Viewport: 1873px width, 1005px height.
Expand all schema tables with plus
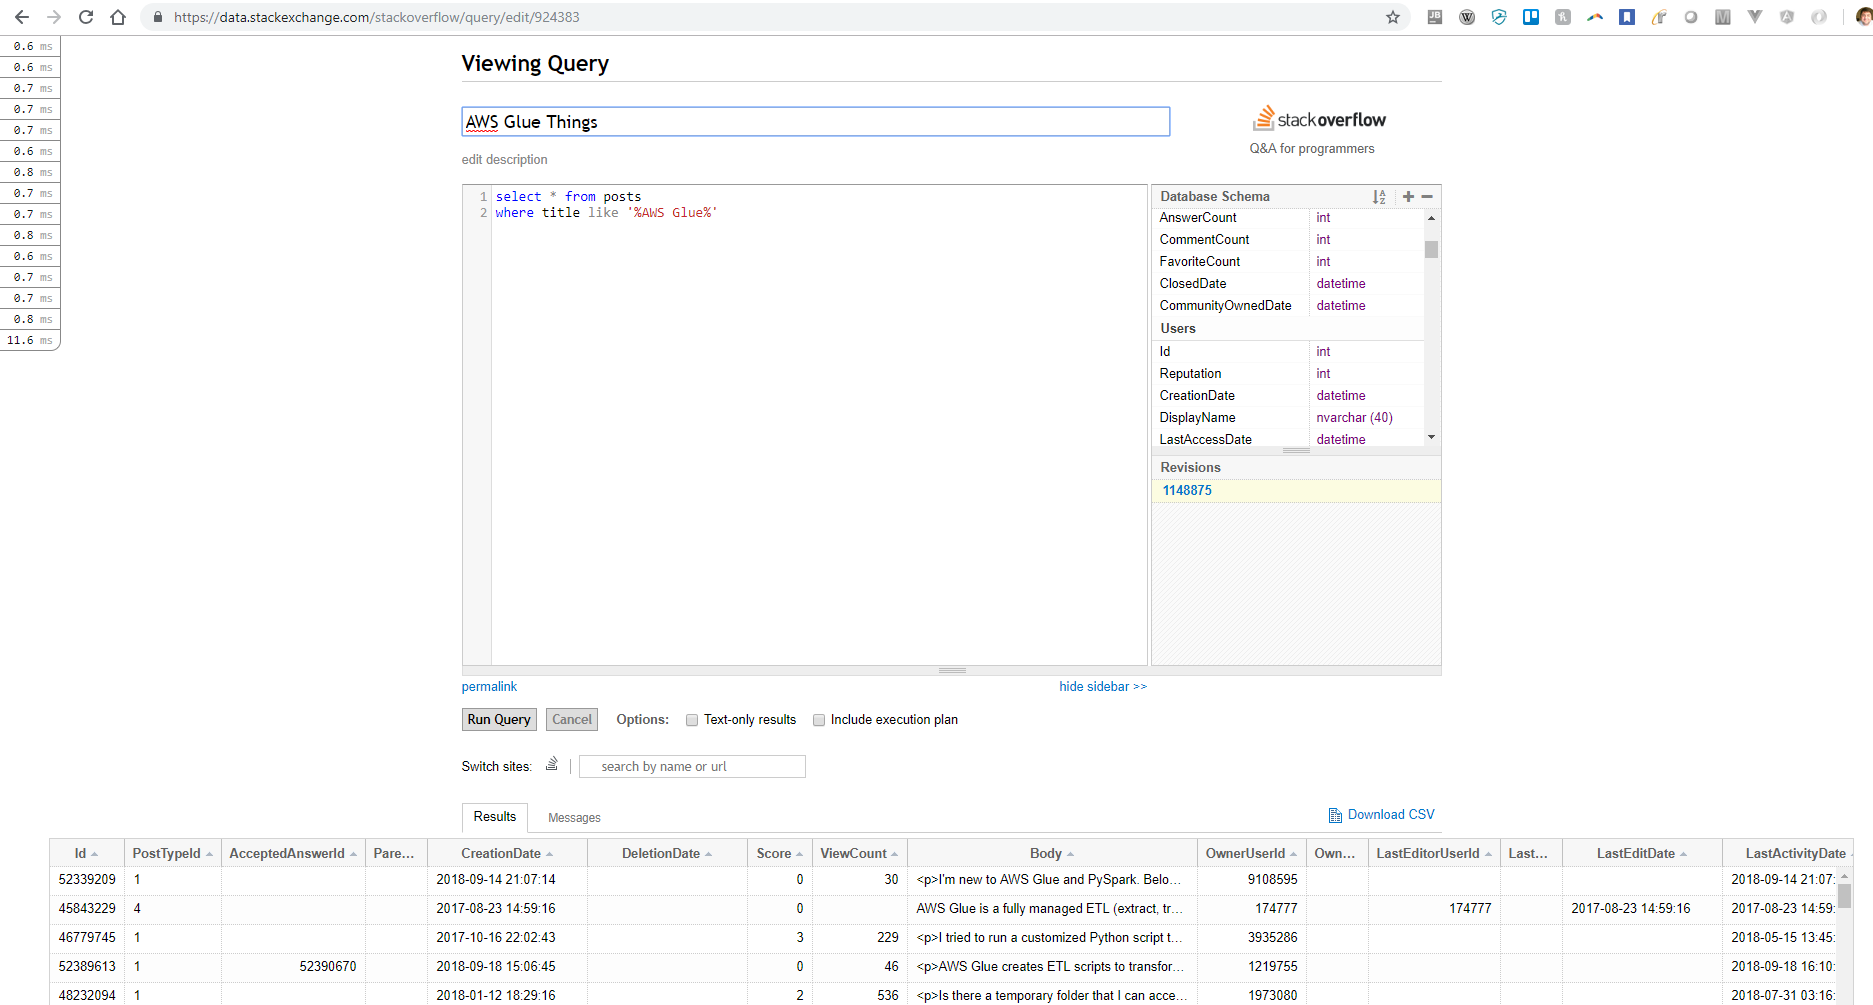[x=1408, y=197]
